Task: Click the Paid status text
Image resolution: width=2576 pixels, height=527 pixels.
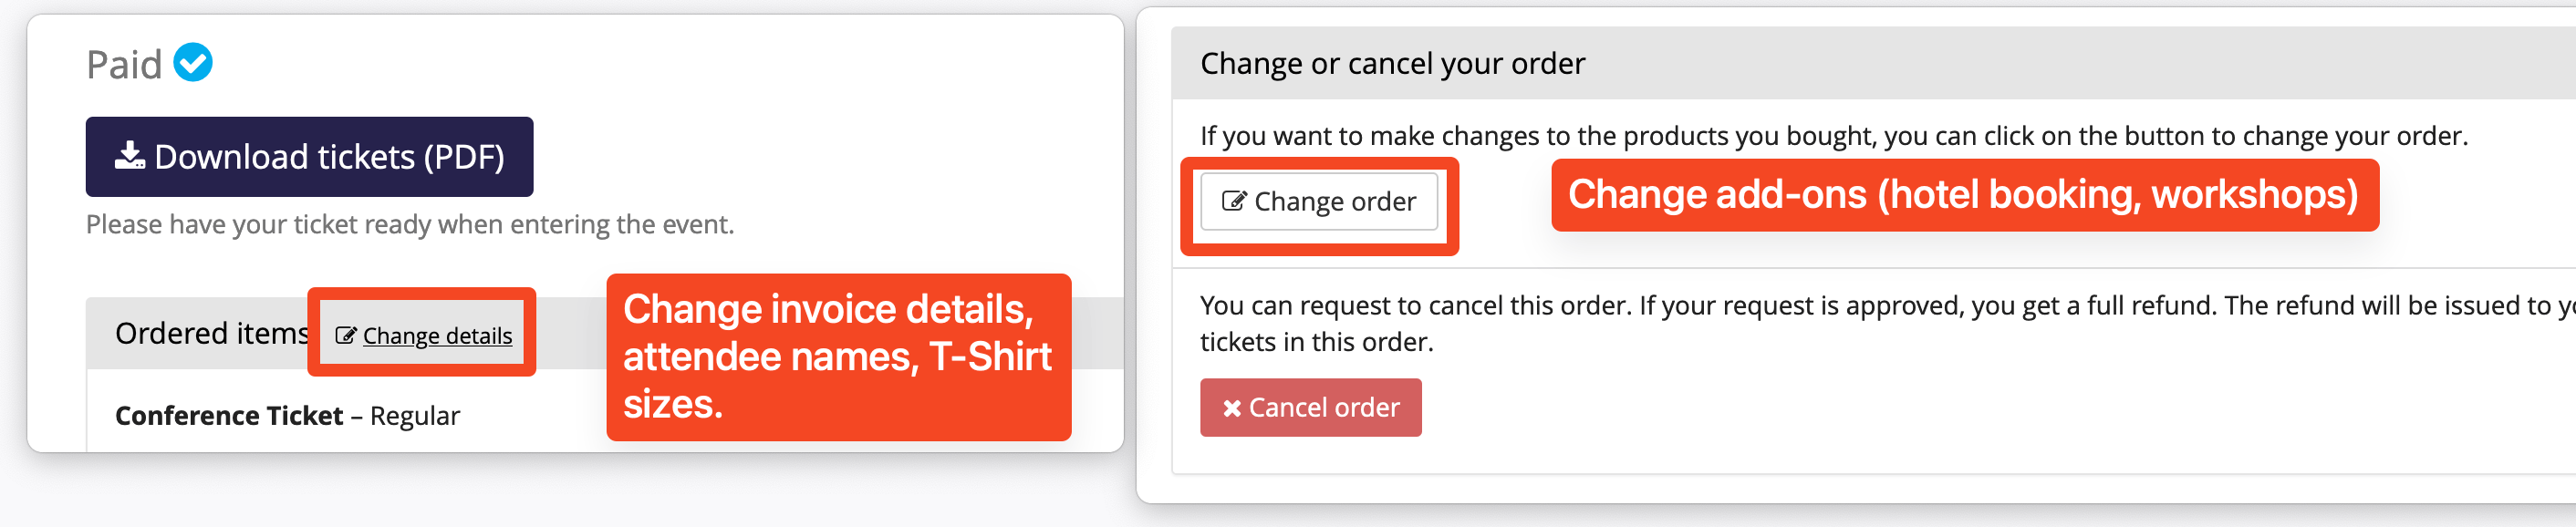Action: tap(124, 65)
